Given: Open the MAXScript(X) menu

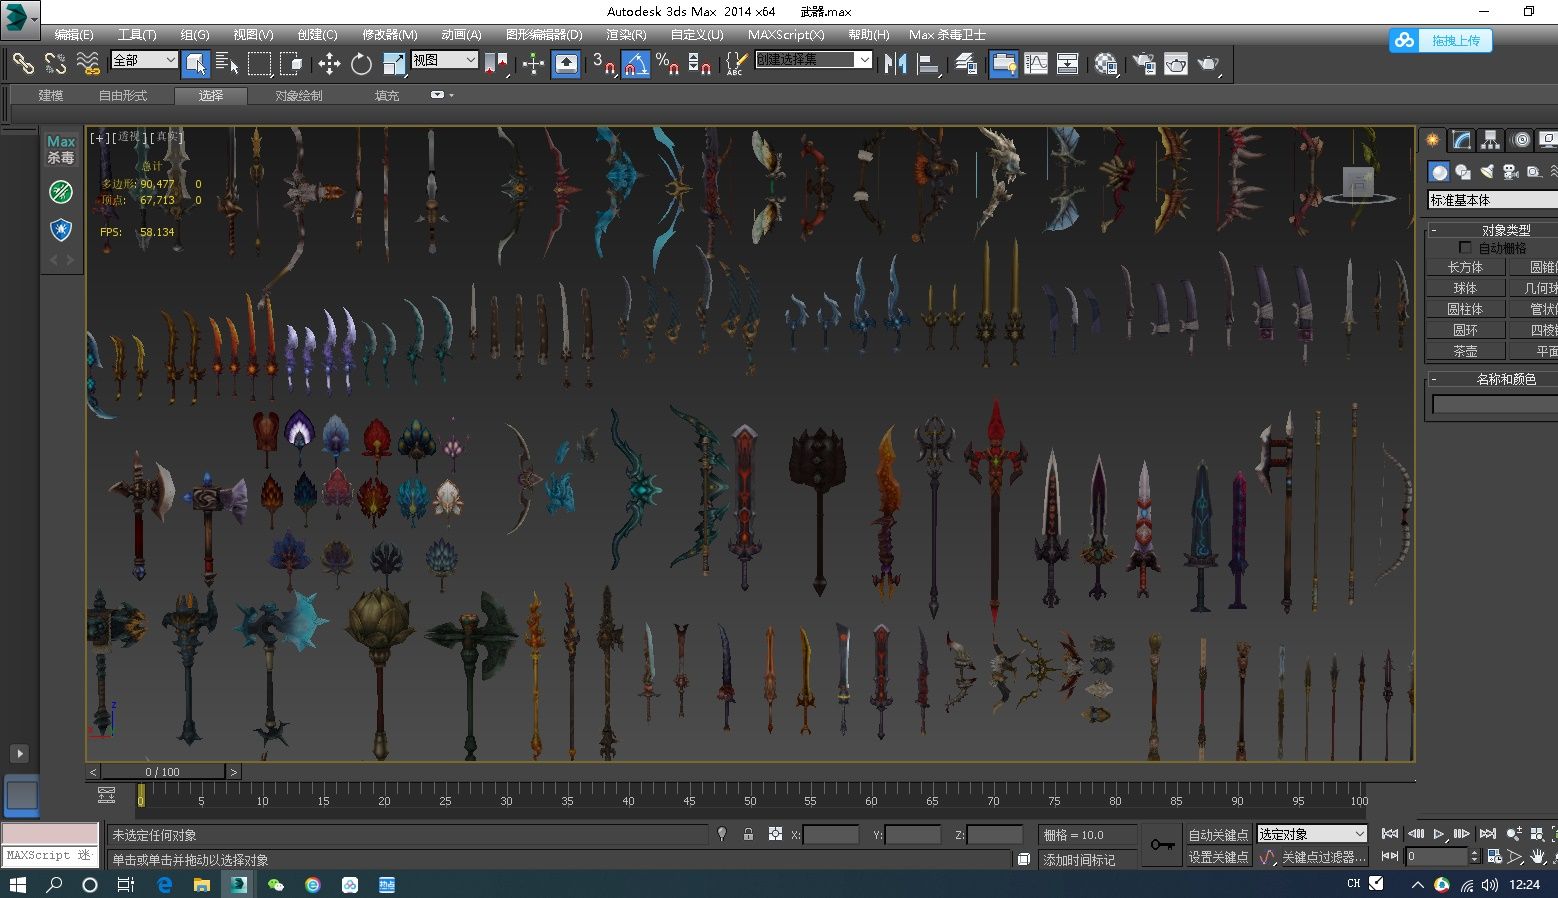Looking at the screenshot, I should pos(786,34).
